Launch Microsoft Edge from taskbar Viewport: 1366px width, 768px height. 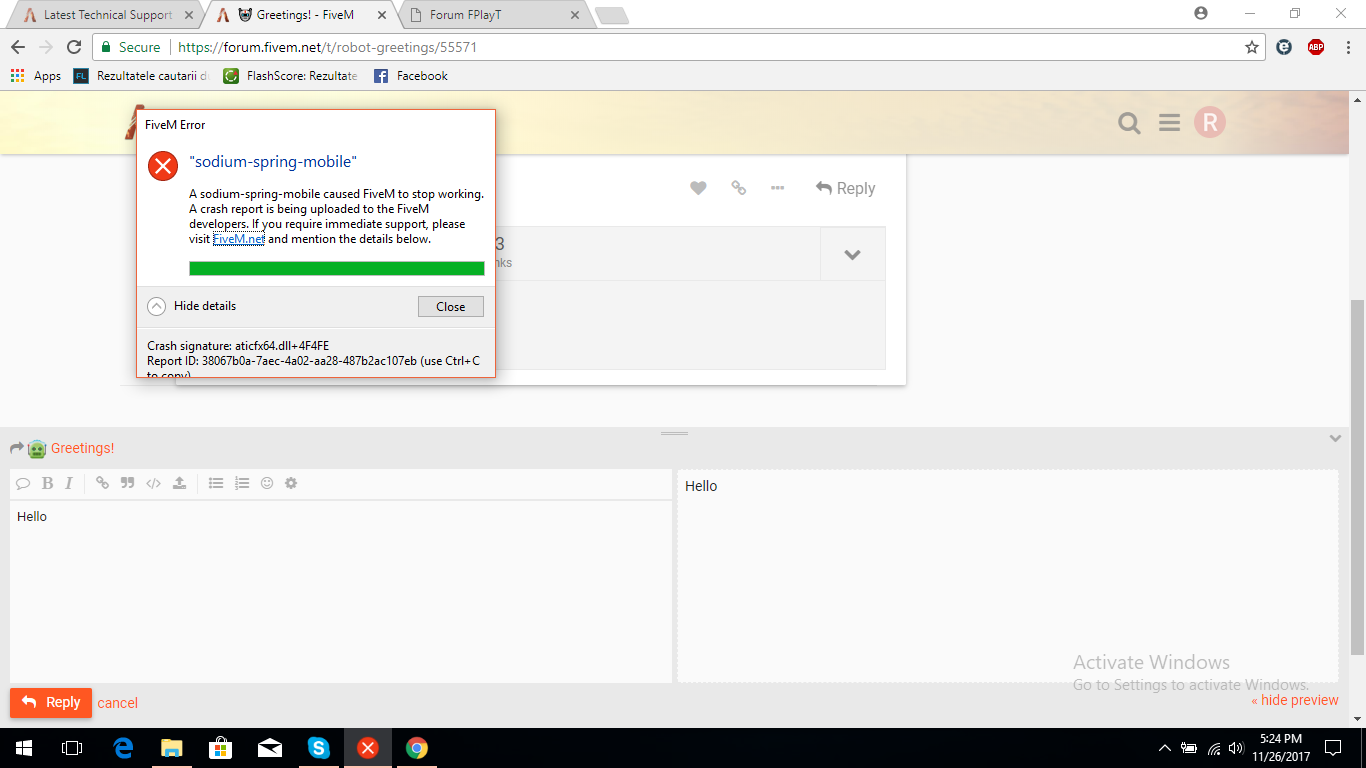123,748
